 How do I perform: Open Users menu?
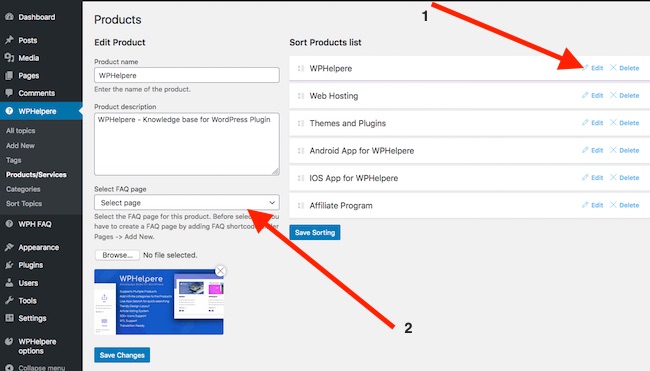tap(28, 283)
